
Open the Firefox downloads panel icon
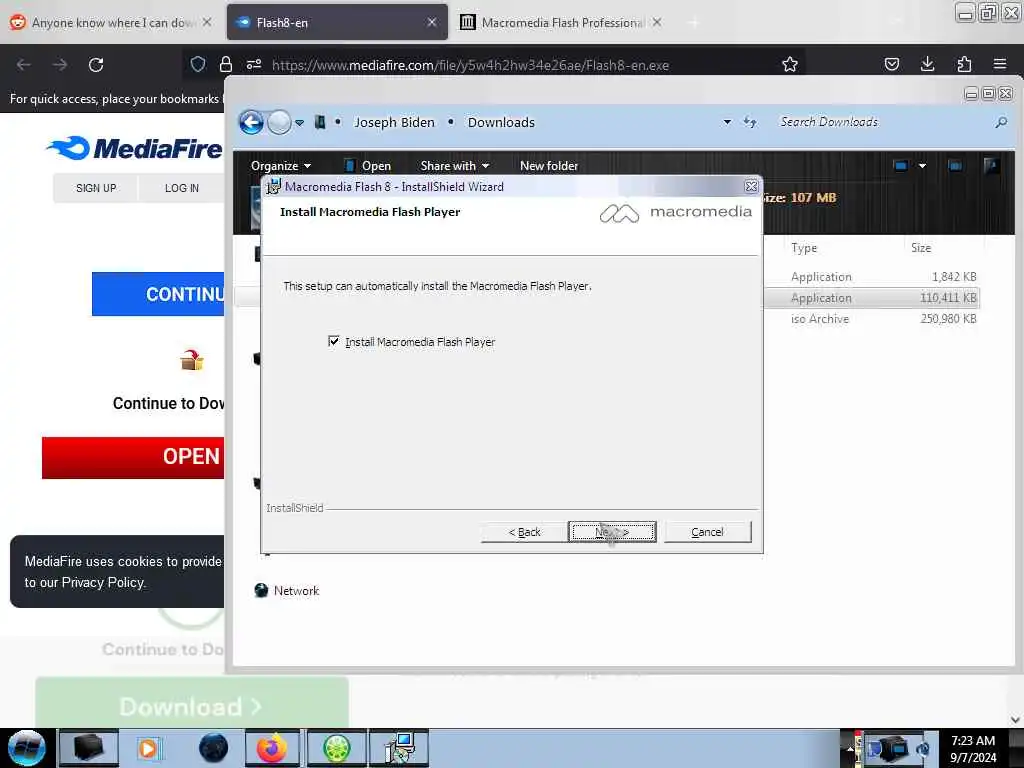point(927,64)
